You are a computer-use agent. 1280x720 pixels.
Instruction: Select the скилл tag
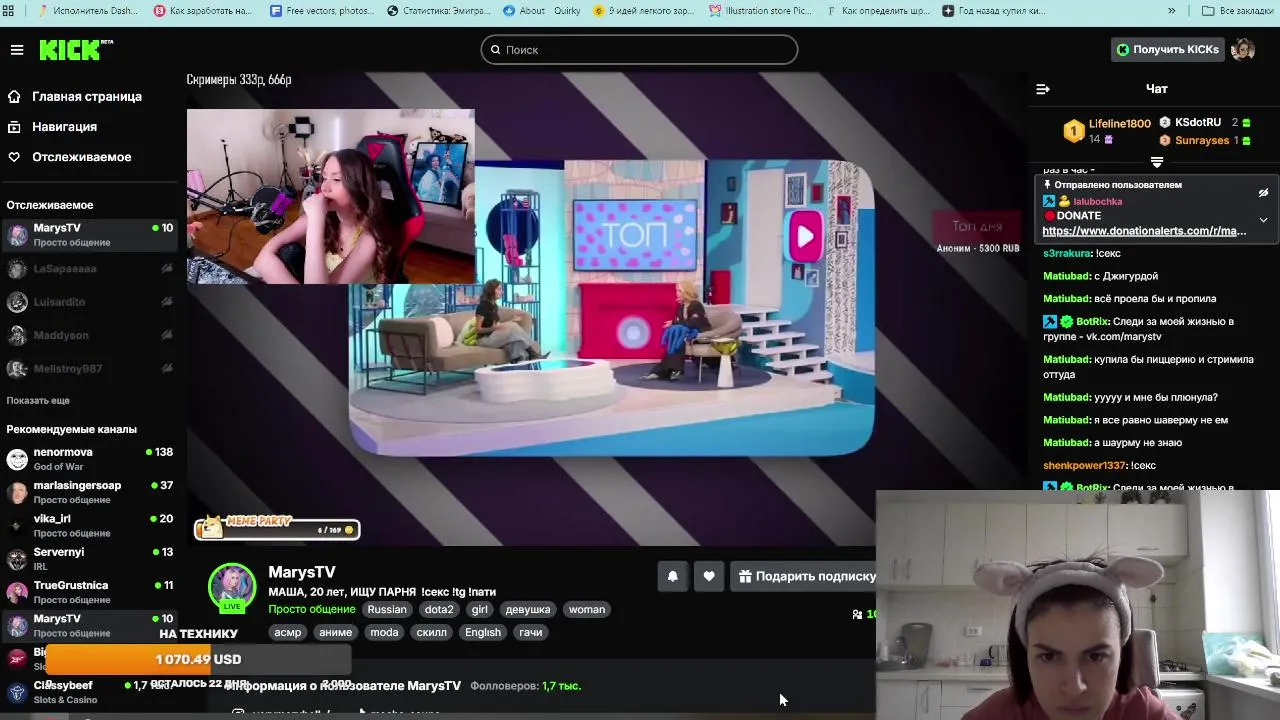[432, 632]
